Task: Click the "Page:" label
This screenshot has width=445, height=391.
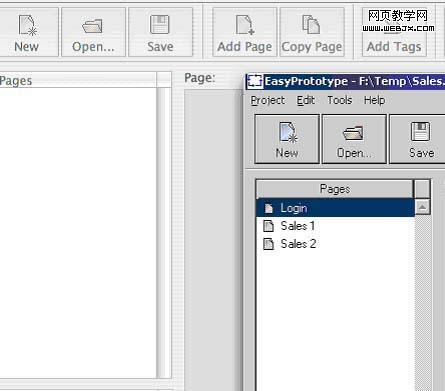Action: [200, 78]
